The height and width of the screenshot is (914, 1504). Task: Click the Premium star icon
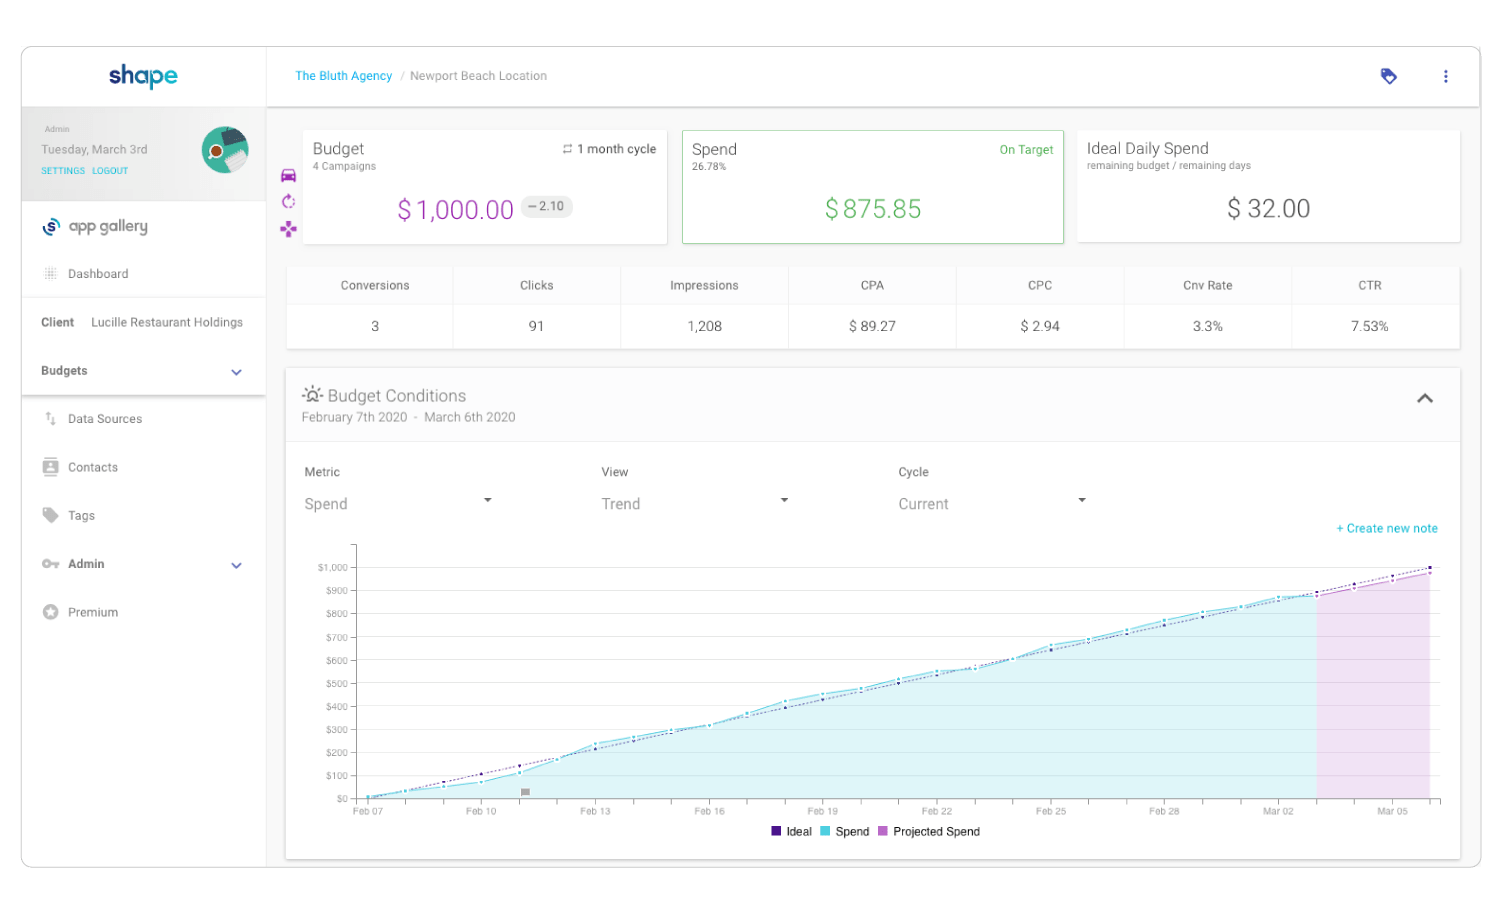[x=50, y=612]
